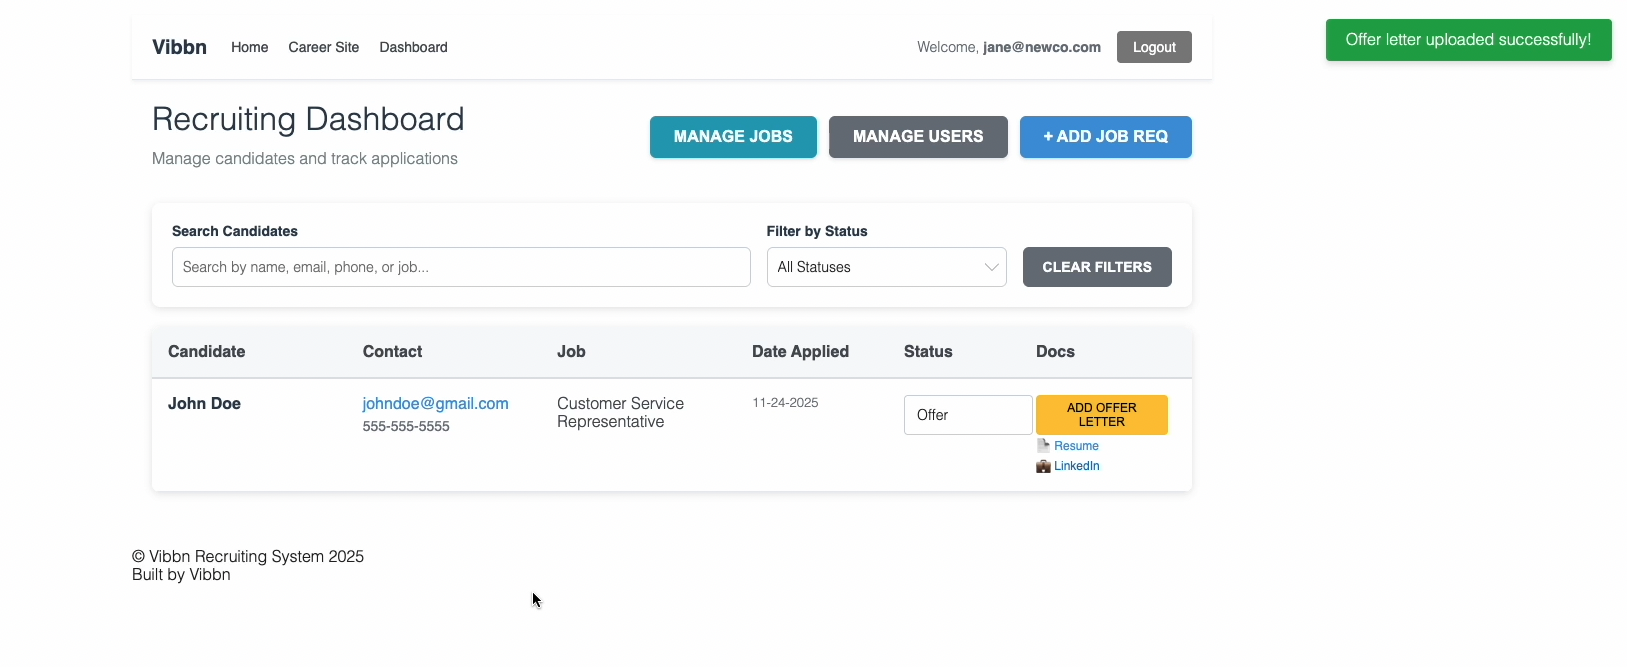Screen dimensions: 1627x667
Task: Select the Dashboard nav item
Action: click(413, 47)
